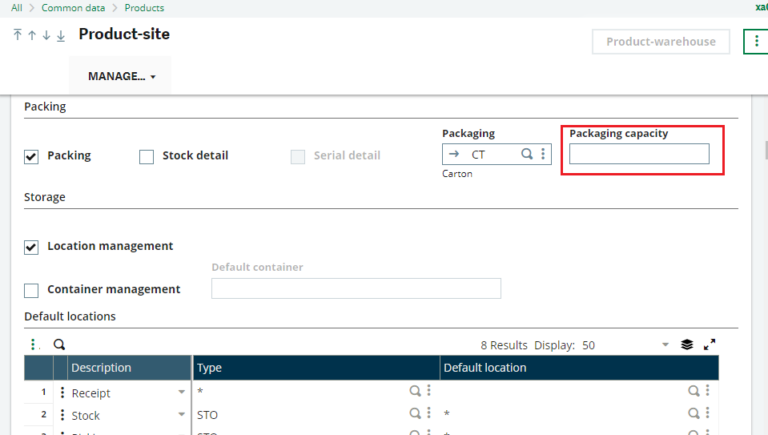Open the more actions vertical dots at top right

755,42
